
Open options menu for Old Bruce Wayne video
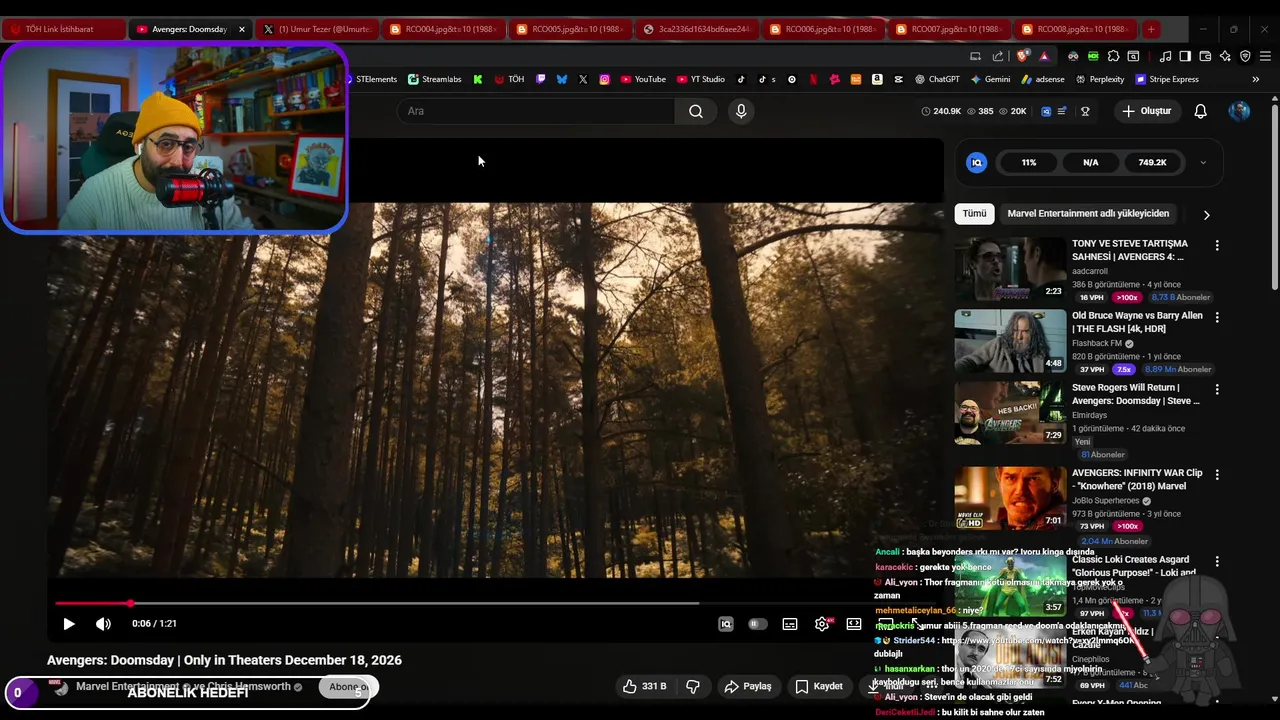coord(1217,317)
